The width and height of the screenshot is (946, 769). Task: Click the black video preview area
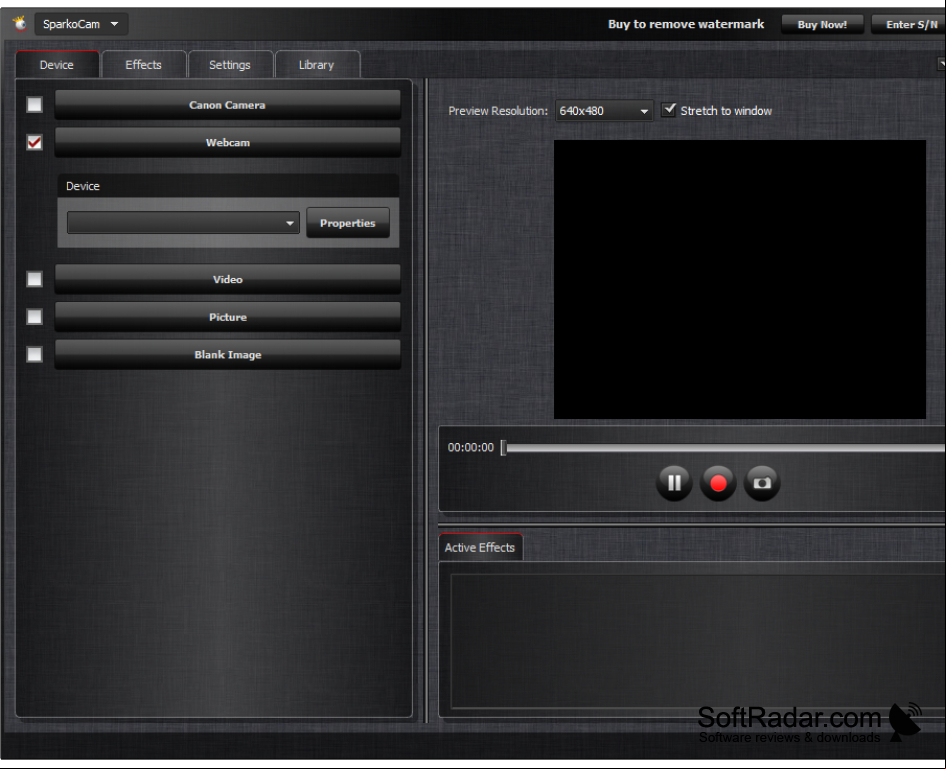pos(740,279)
